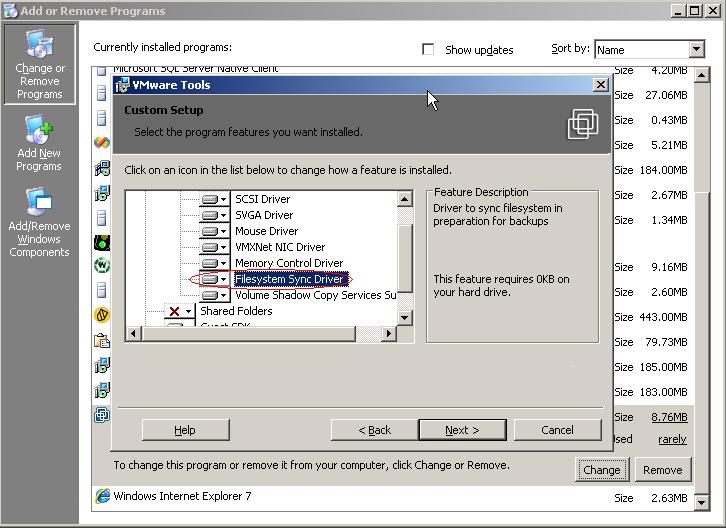Close the VMware Tools dialog
Viewport: 726px width, 528px height.
click(601, 85)
